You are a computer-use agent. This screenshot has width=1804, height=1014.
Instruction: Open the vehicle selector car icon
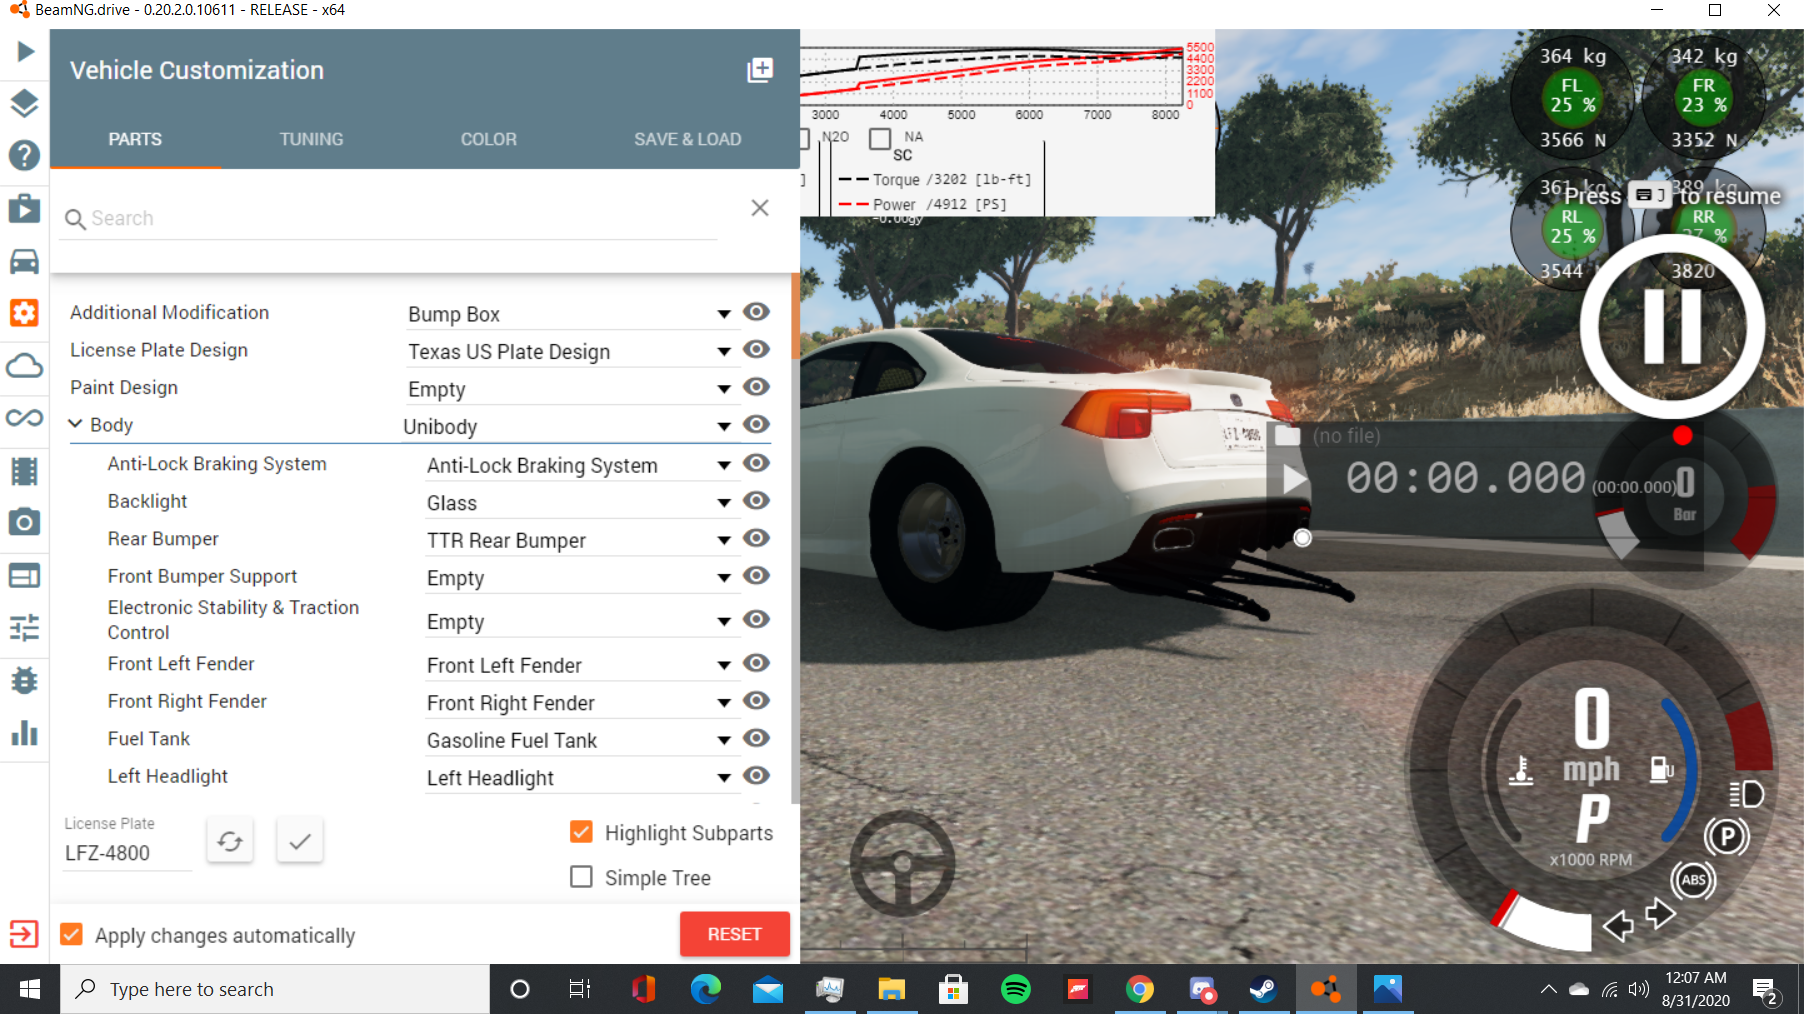click(x=24, y=261)
